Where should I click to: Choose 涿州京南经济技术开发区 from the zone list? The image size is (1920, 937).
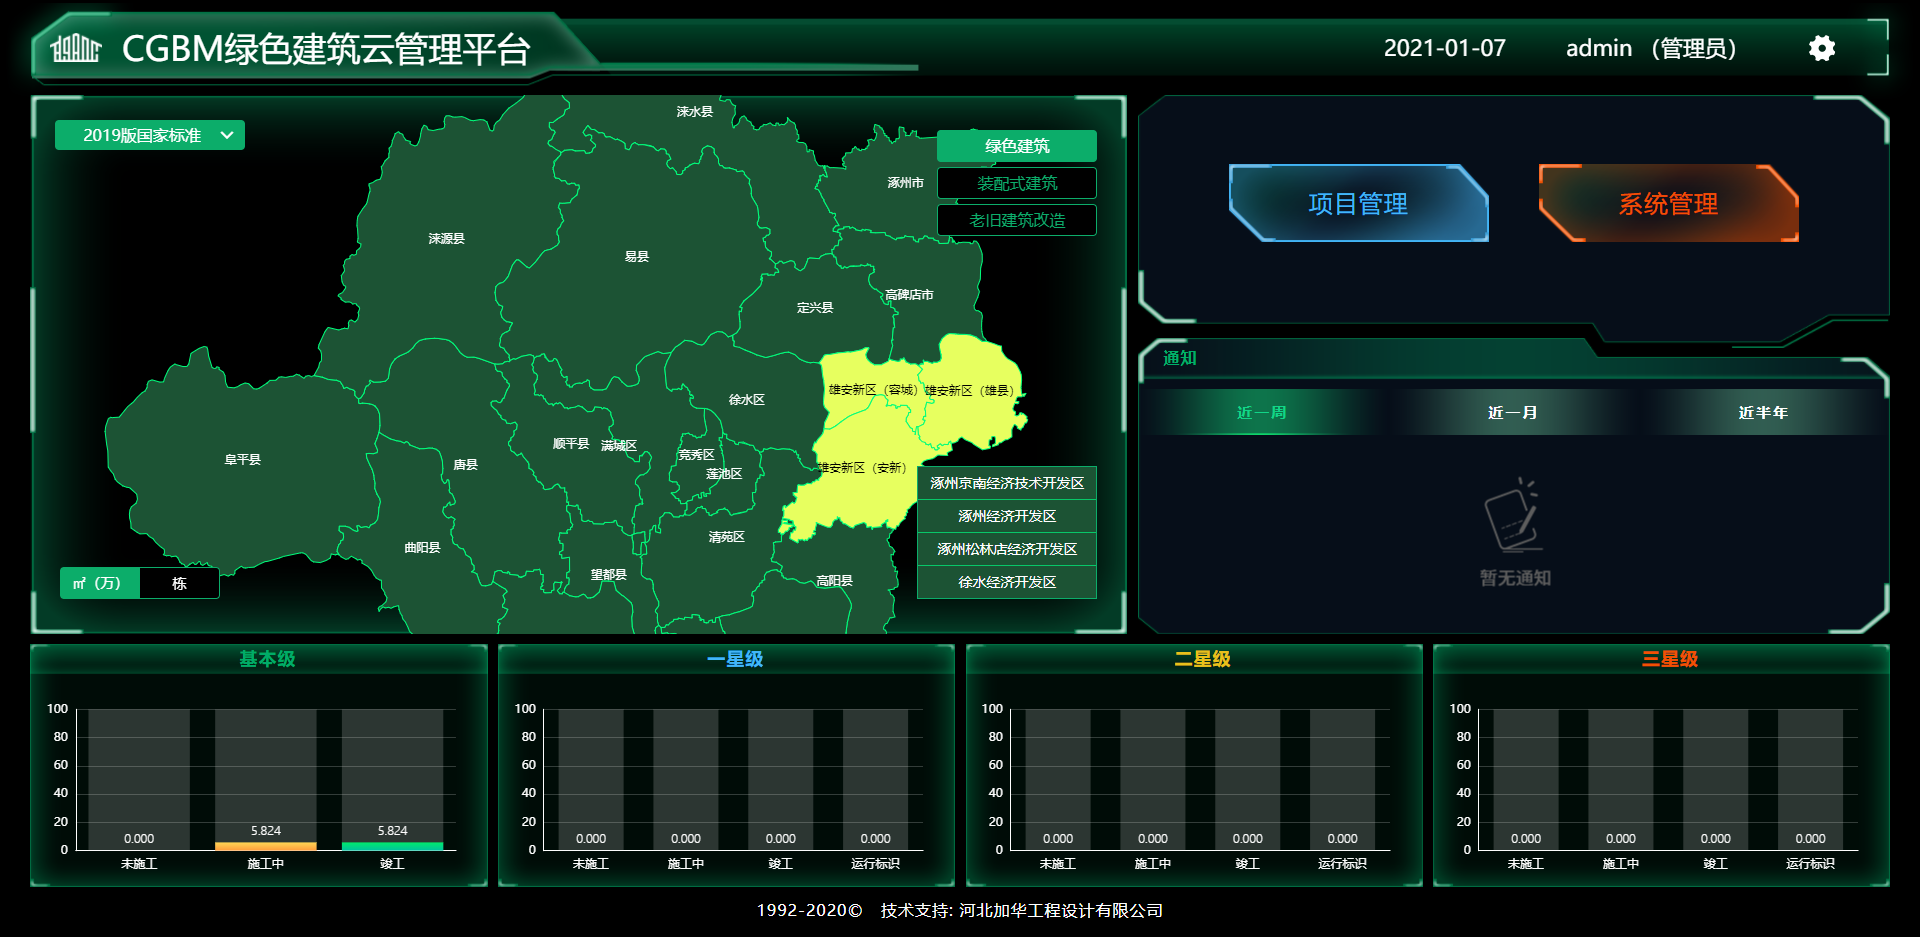[x=1006, y=483]
